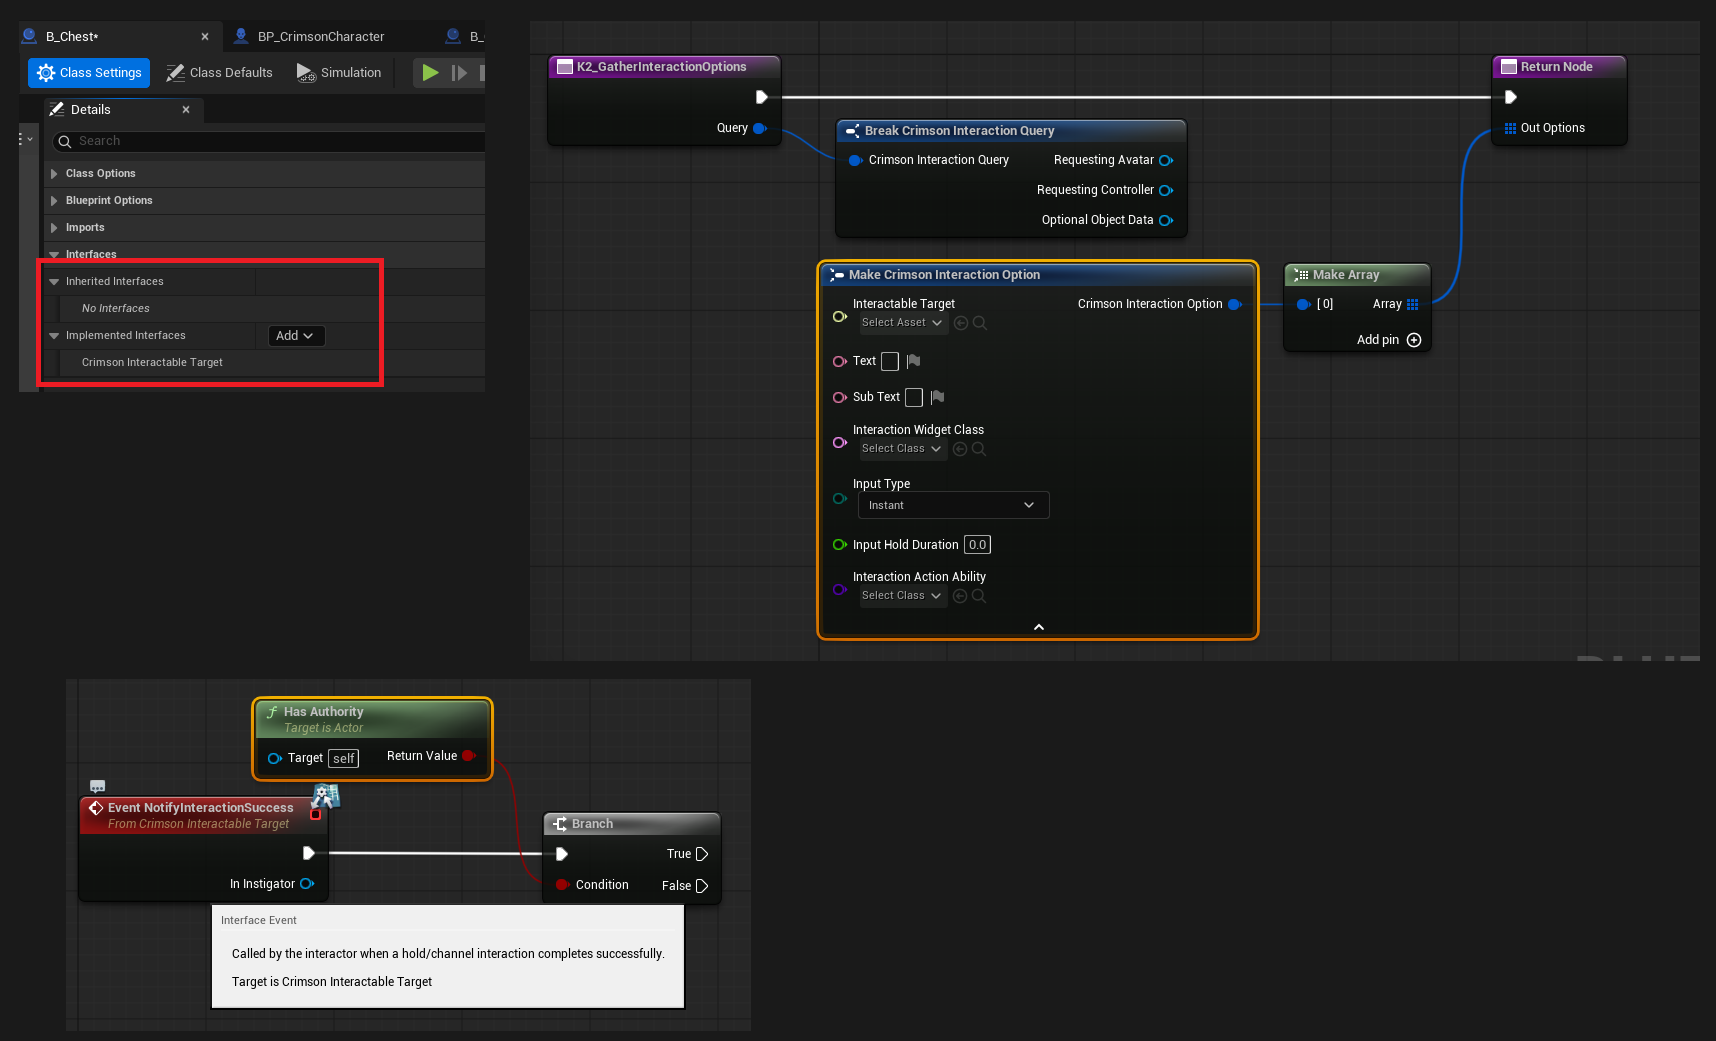Start play with the green Play button
Screen dimensions: 1716x1041
point(430,73)
